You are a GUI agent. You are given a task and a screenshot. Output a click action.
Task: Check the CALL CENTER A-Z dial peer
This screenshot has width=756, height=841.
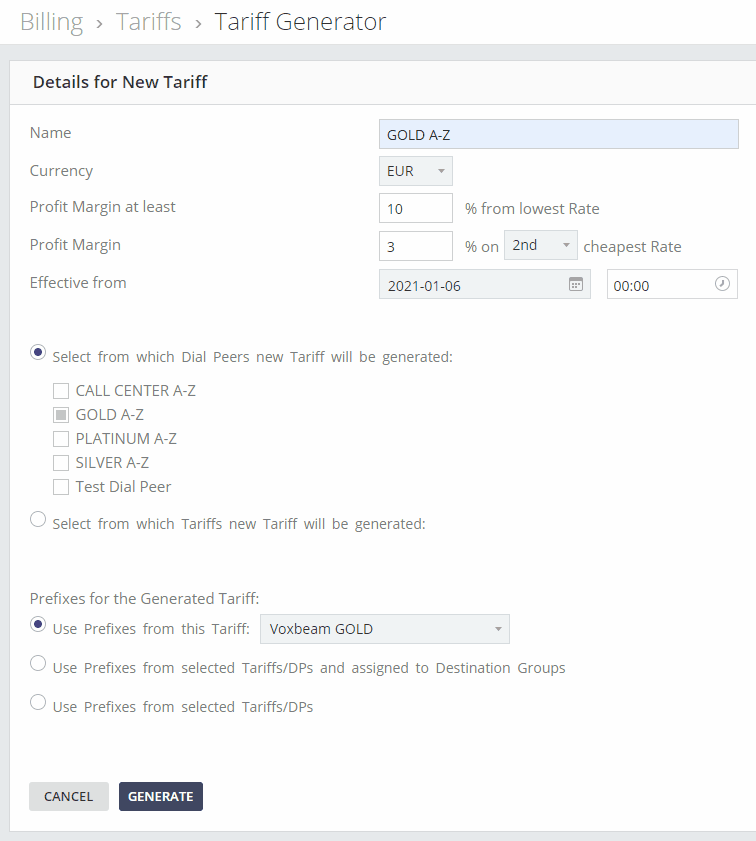[x=61, y=391]
